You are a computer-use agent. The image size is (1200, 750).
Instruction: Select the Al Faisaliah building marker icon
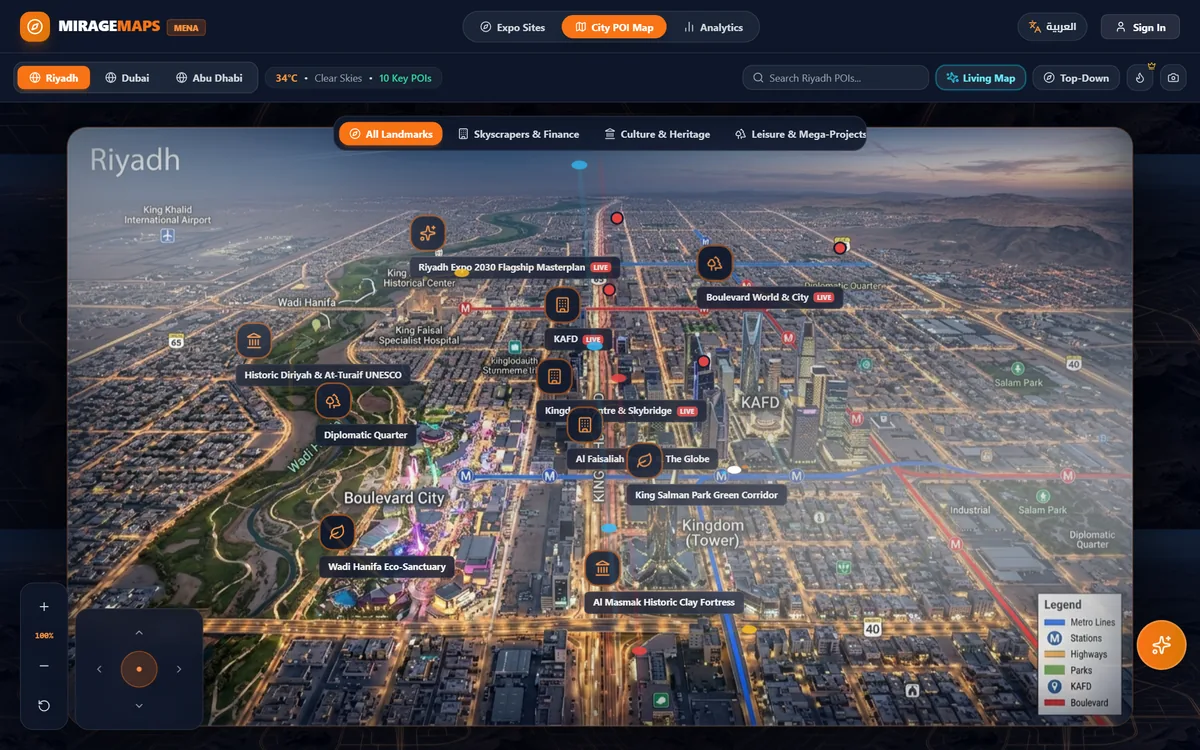coord(584,425)
